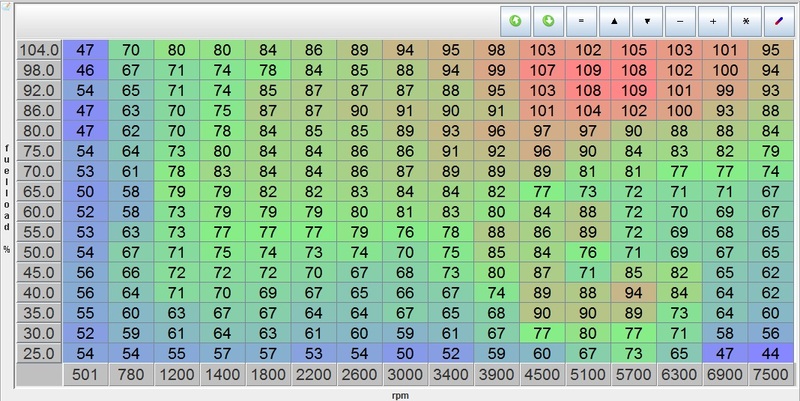Select the cell with value 105
This screenshot has width=800, height=401.
click(x=633, y=50)
